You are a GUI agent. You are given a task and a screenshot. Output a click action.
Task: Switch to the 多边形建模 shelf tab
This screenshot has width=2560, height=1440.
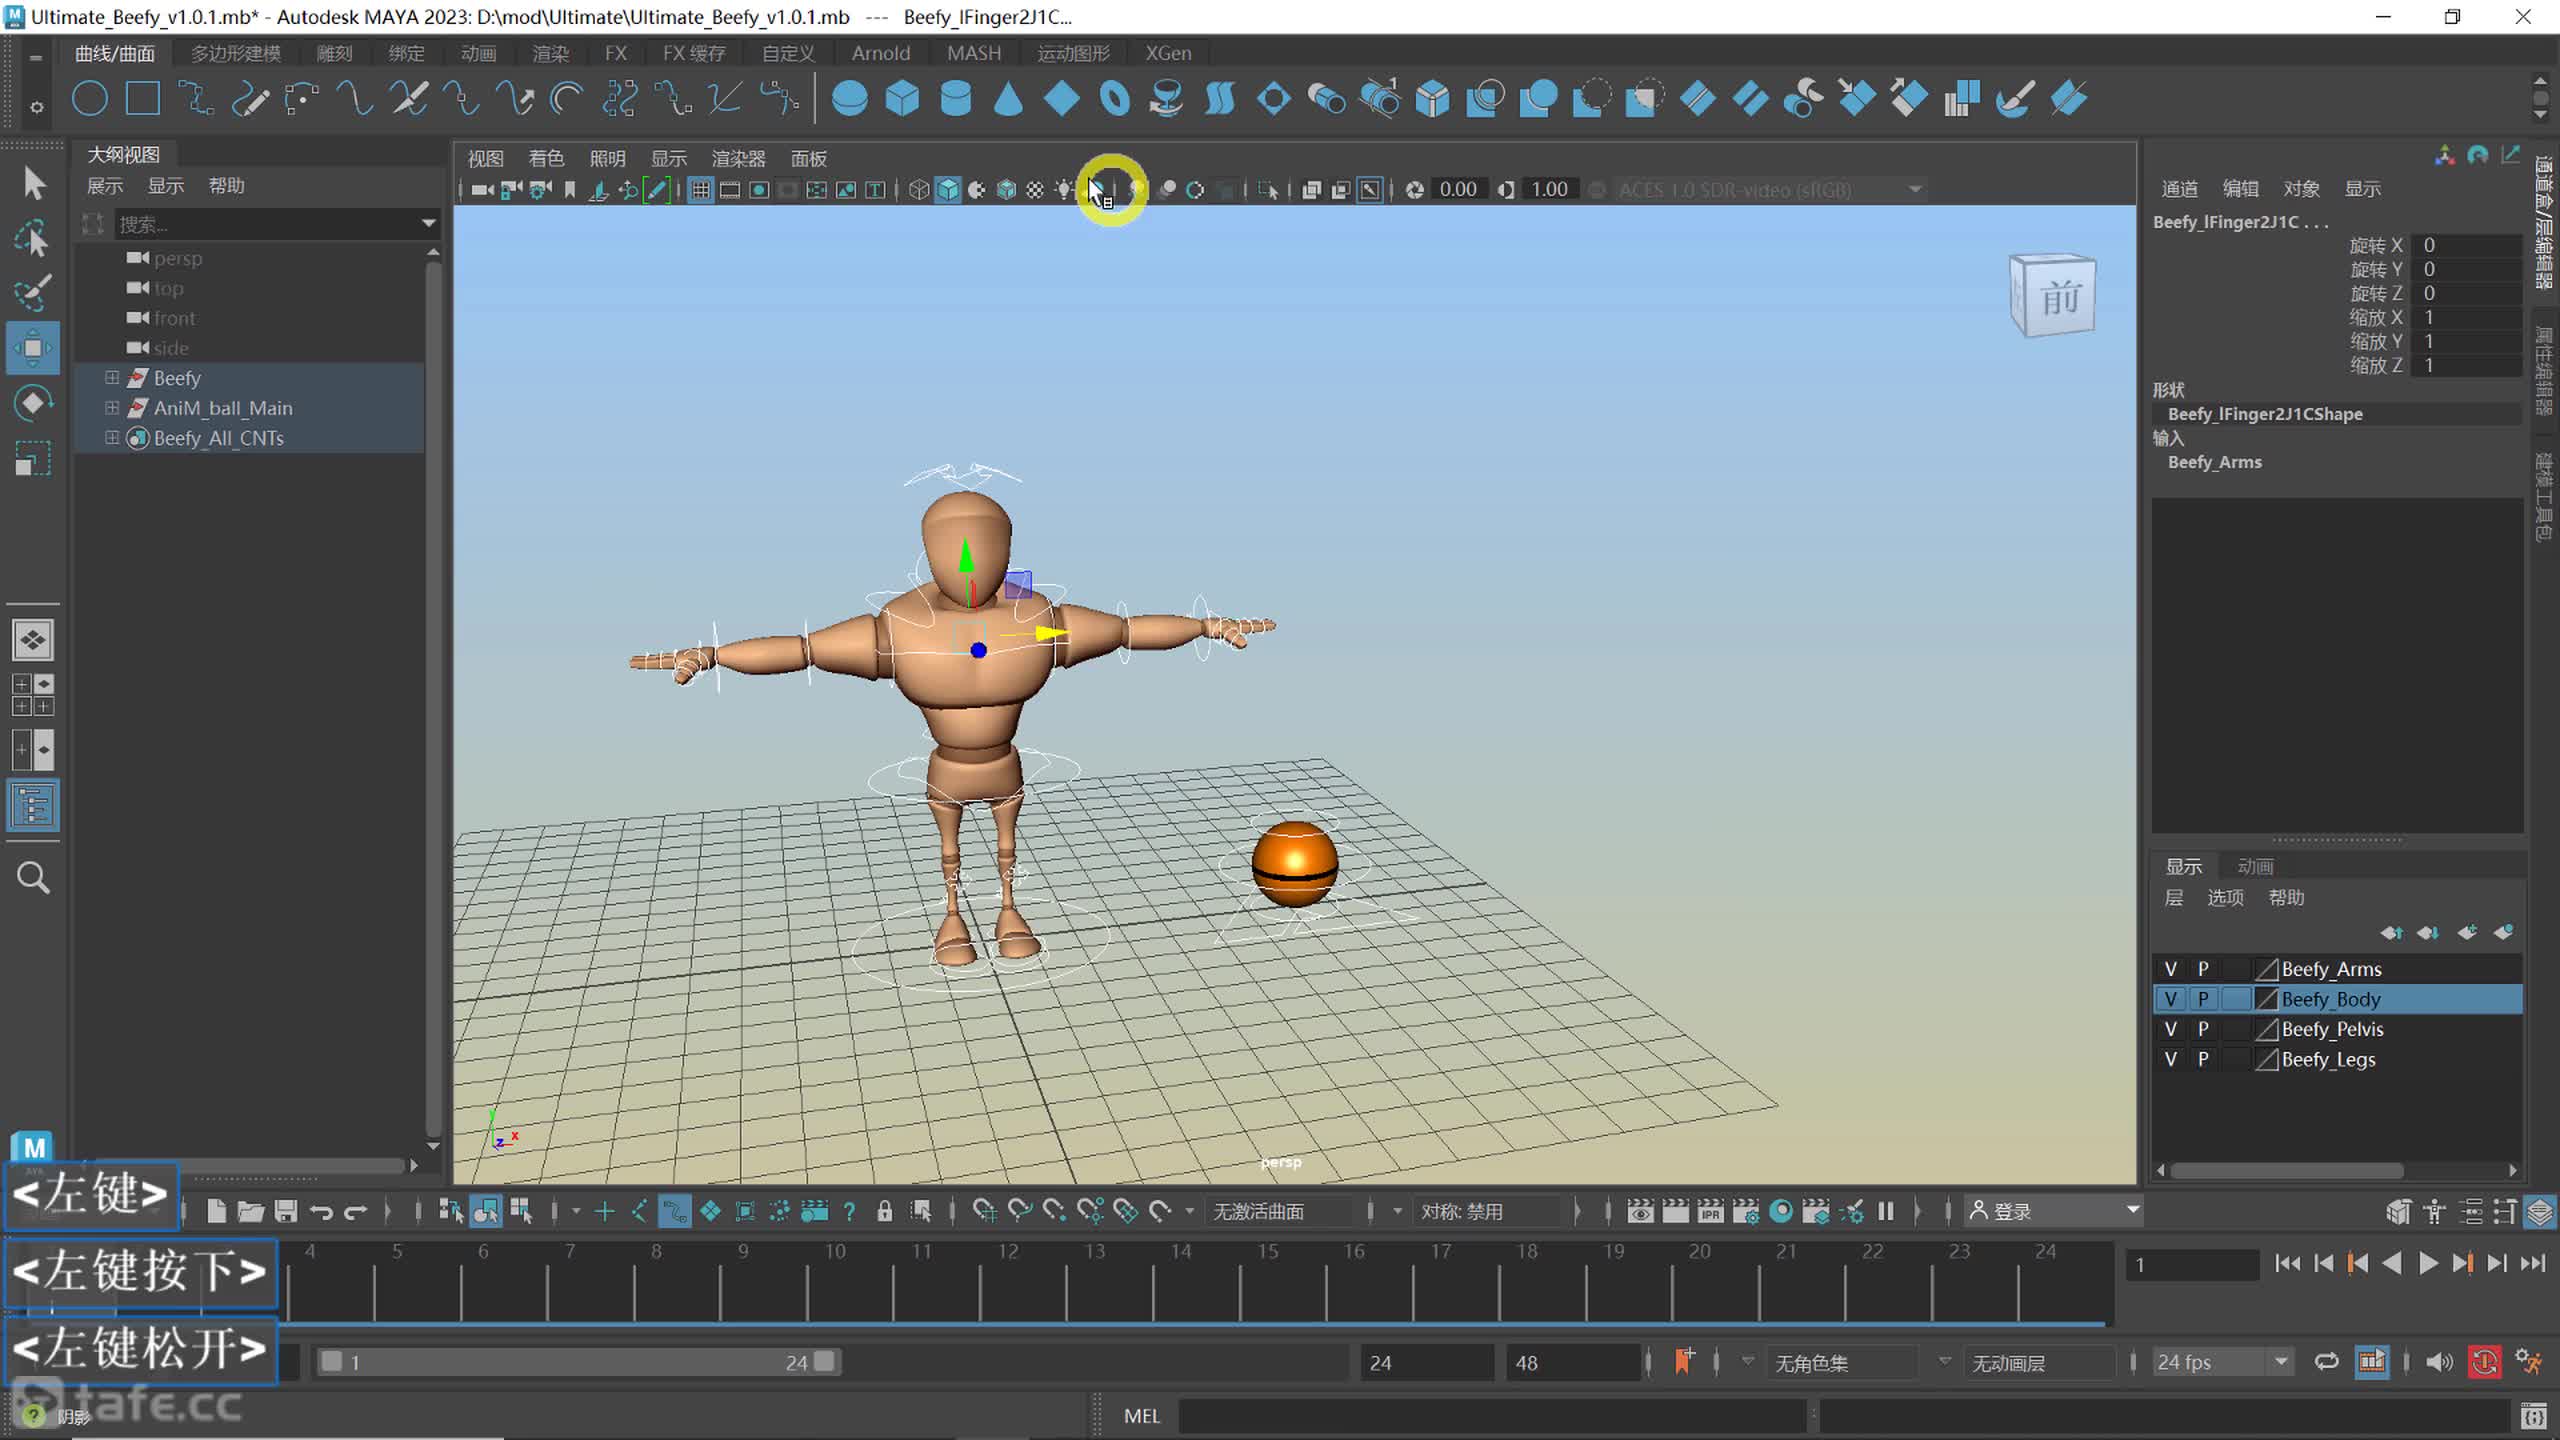coord(236,53)
